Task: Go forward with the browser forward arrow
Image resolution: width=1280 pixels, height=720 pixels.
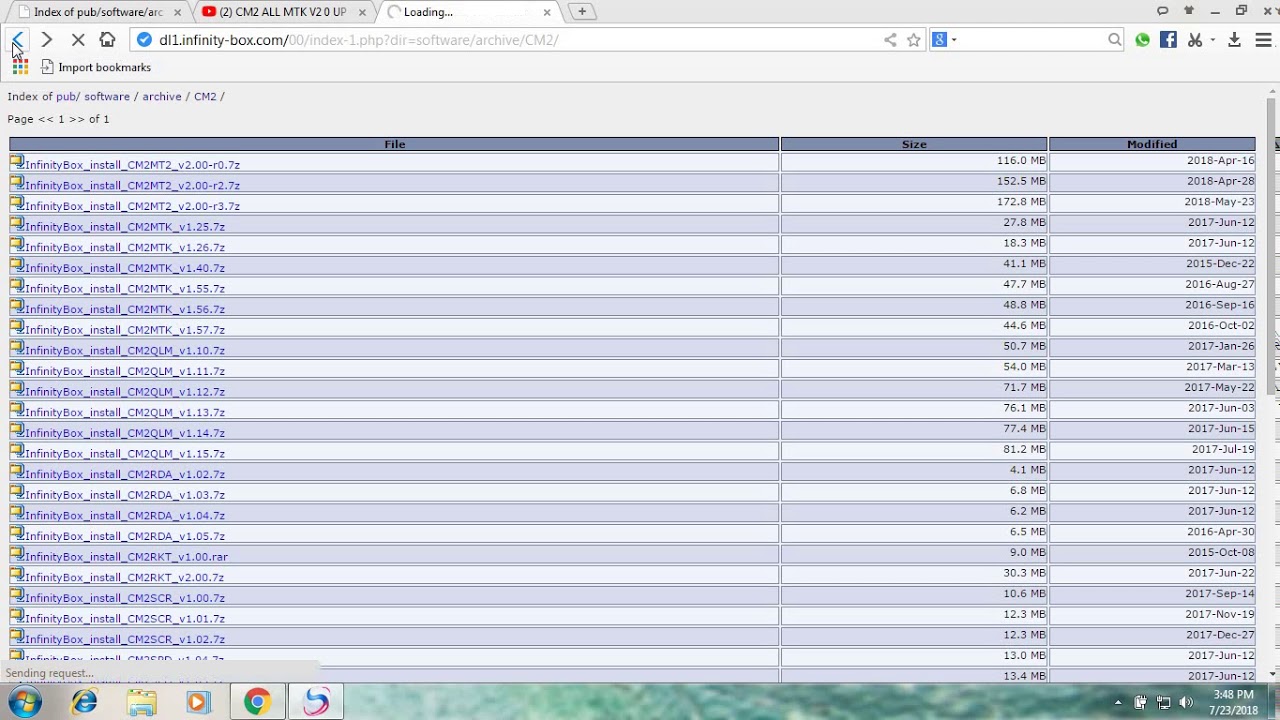Action: coord(46,40)
